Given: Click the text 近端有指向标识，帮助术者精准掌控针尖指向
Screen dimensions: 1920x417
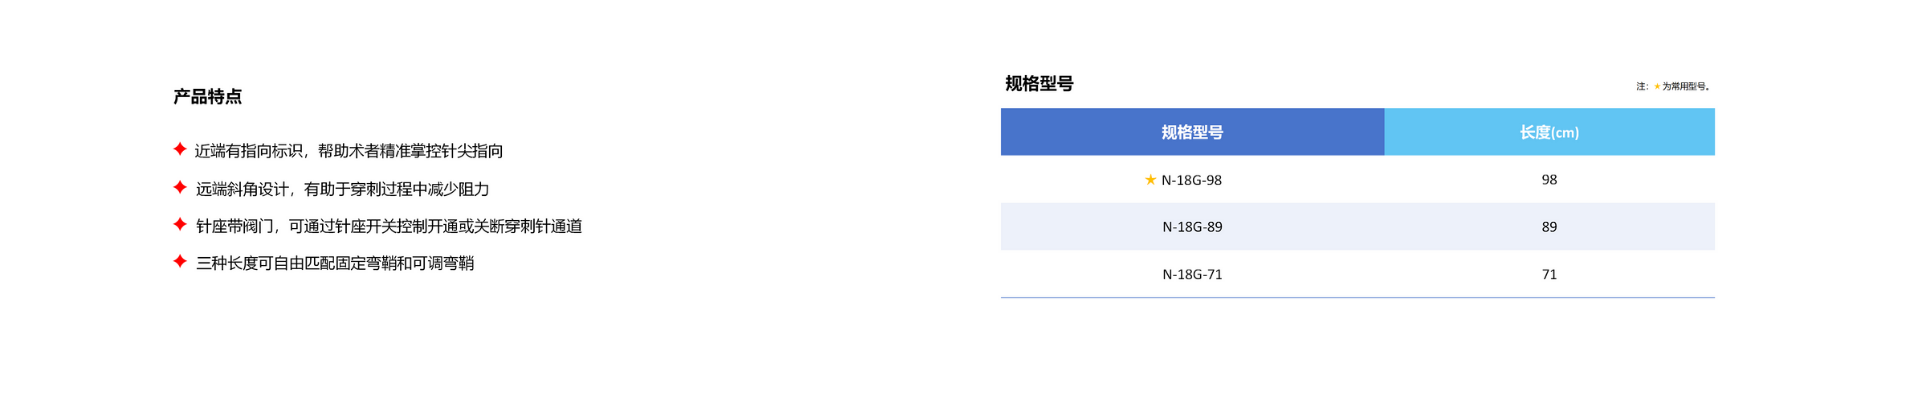Looking at the screenshot, I should pos(349,151).
